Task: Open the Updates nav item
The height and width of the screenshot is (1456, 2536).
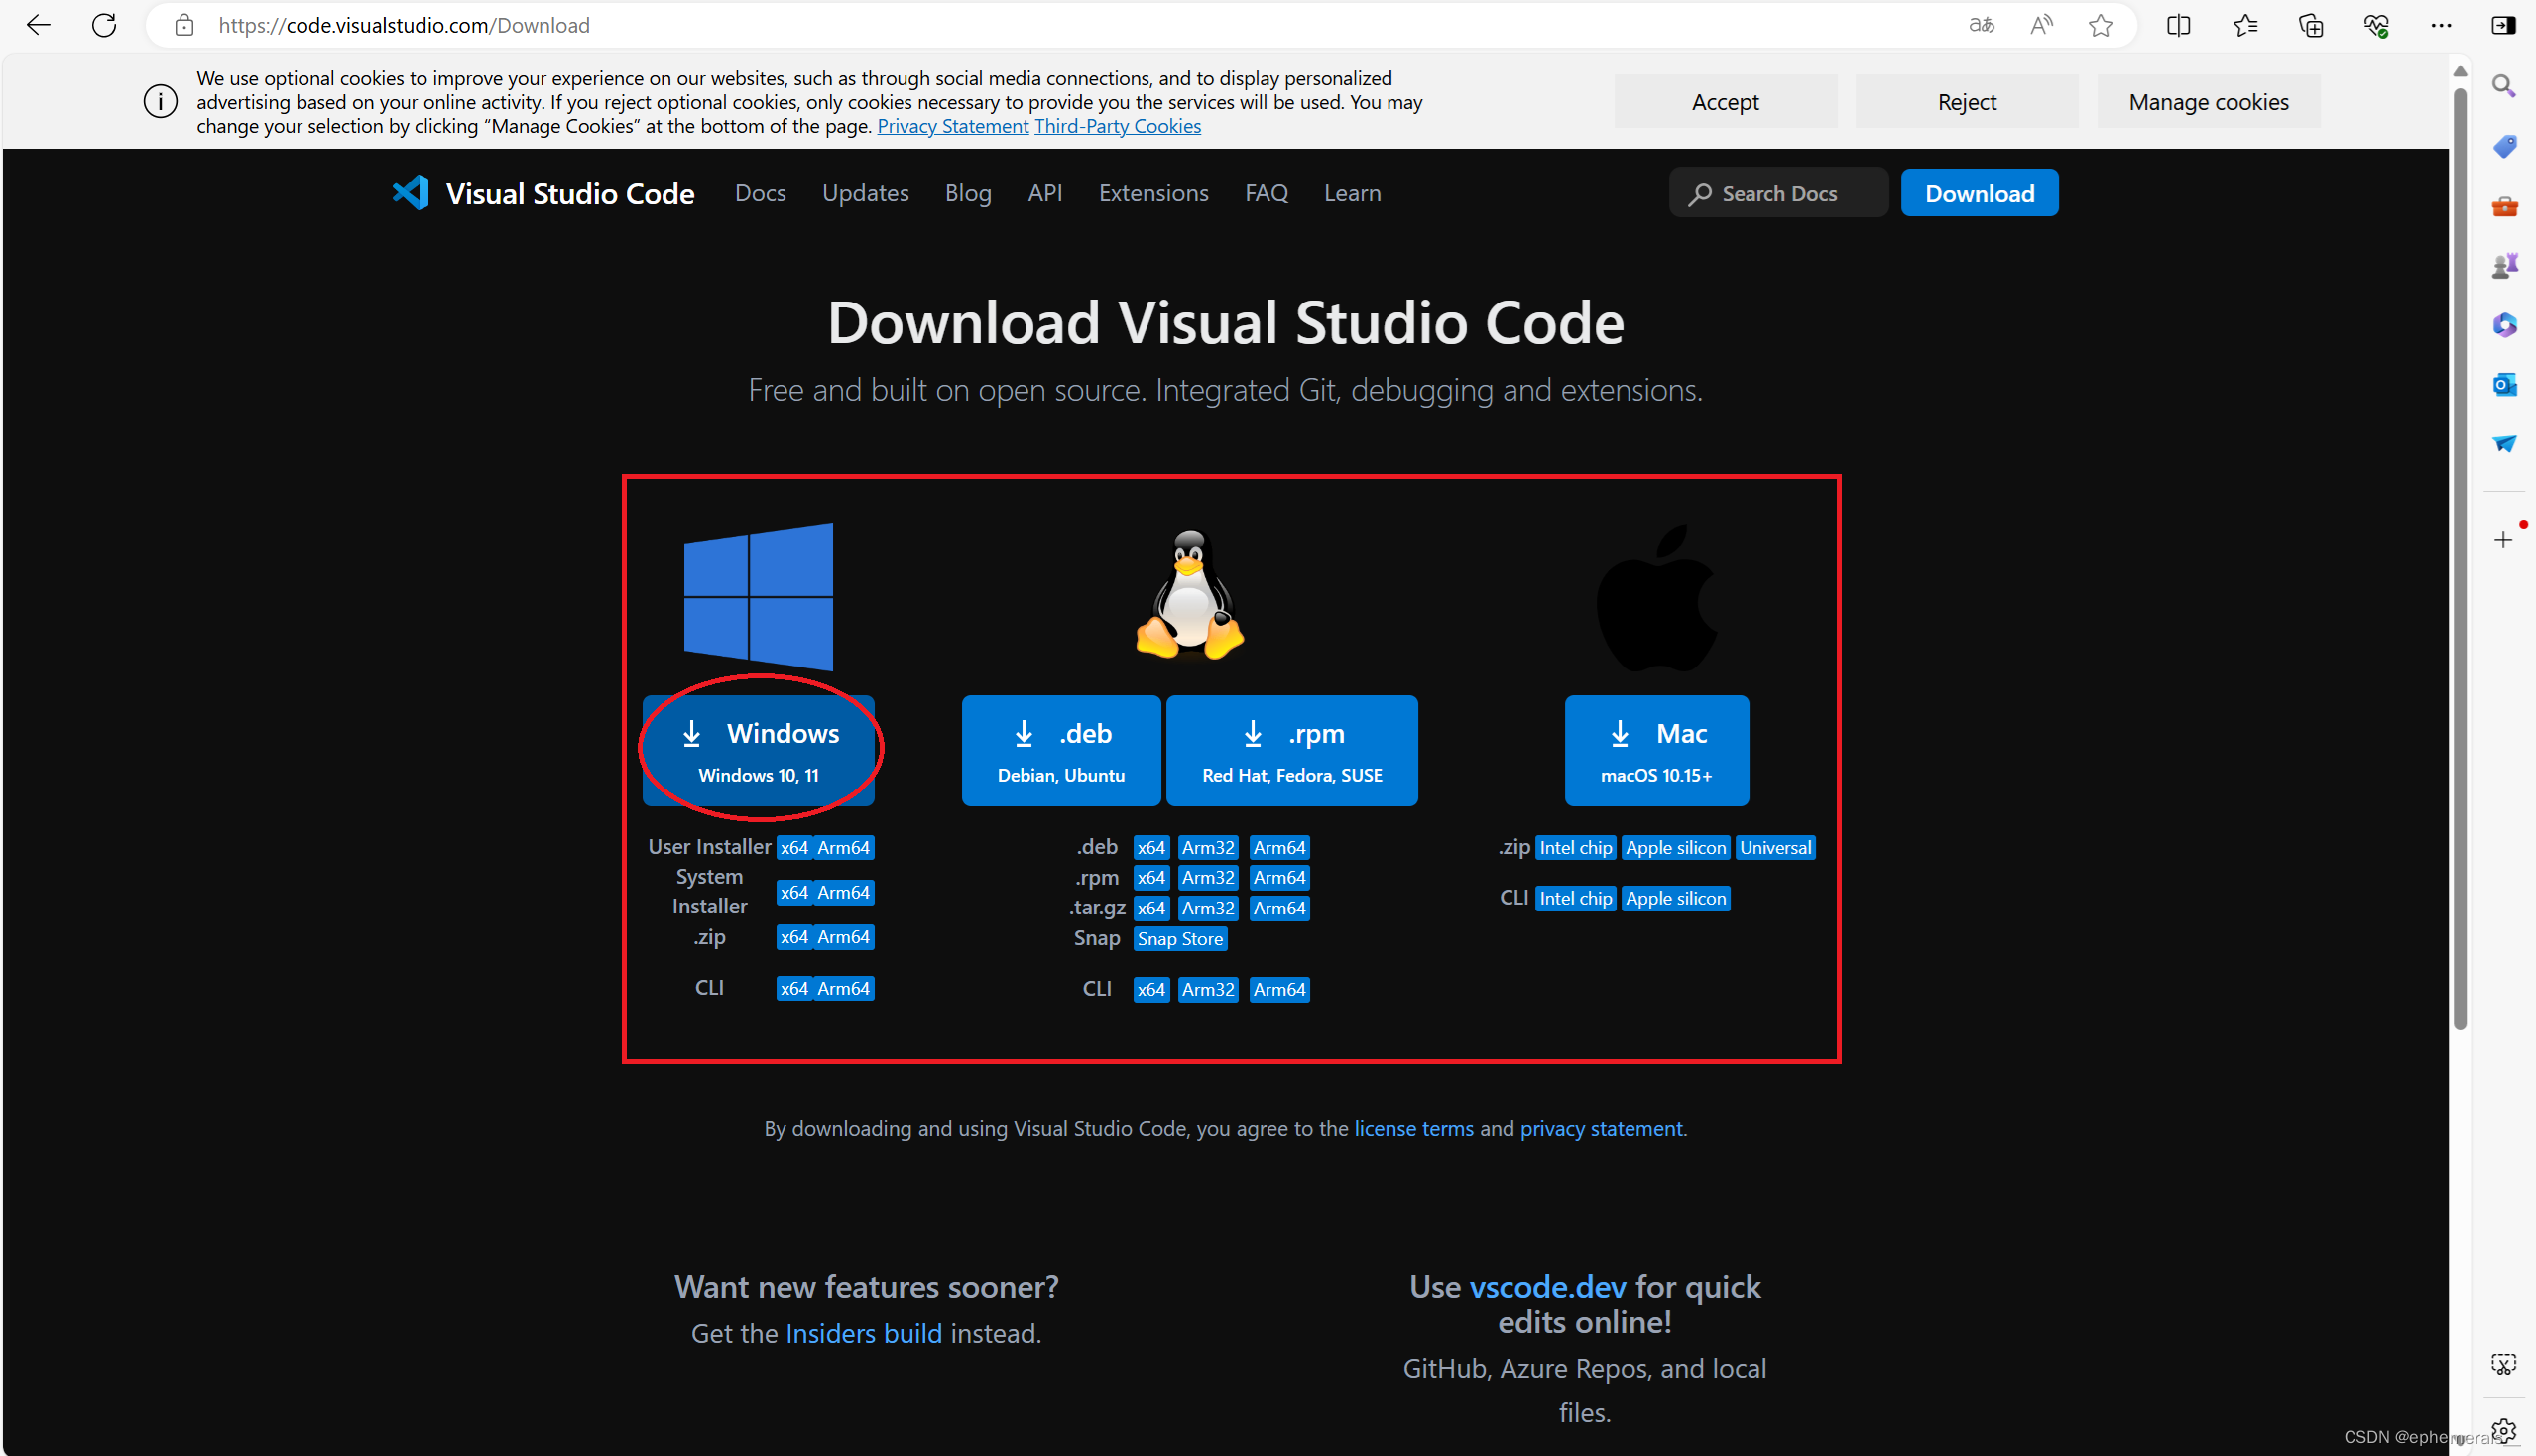Action: (x=865, y=193)
